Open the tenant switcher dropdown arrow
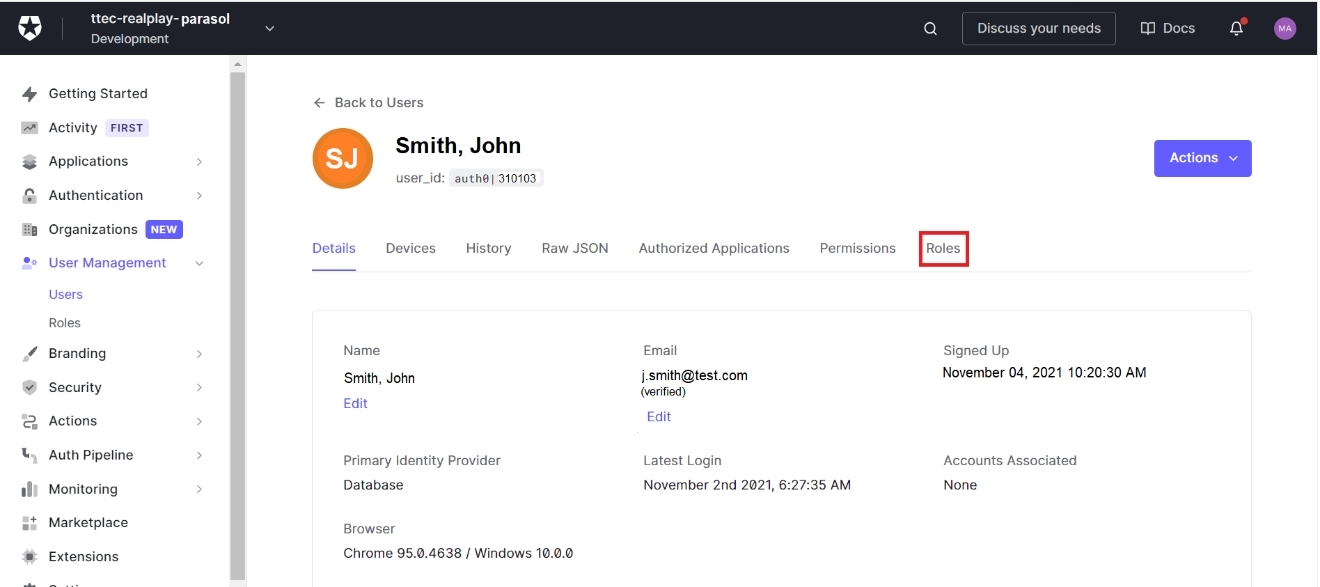 (x=269, y=29)
